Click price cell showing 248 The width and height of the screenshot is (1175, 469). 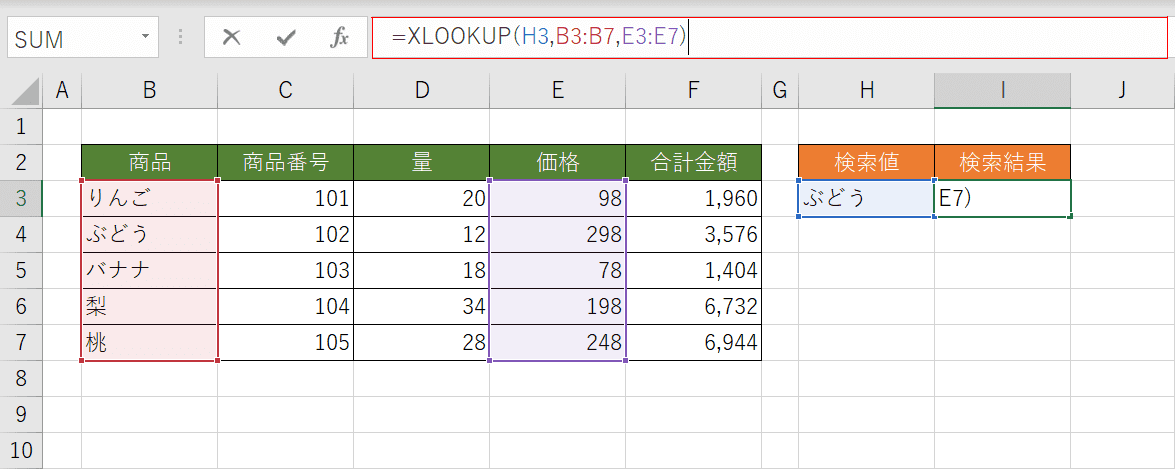[558, 343]
